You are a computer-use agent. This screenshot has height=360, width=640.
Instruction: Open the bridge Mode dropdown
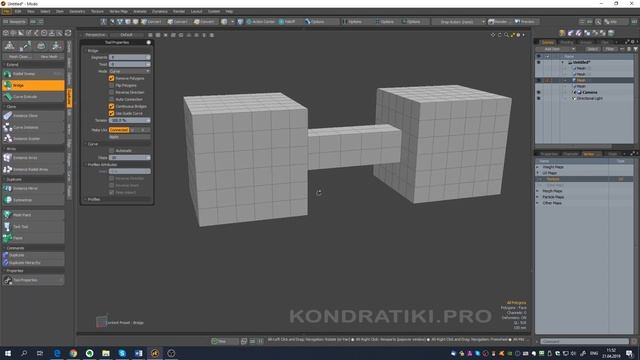coord(129,71)
